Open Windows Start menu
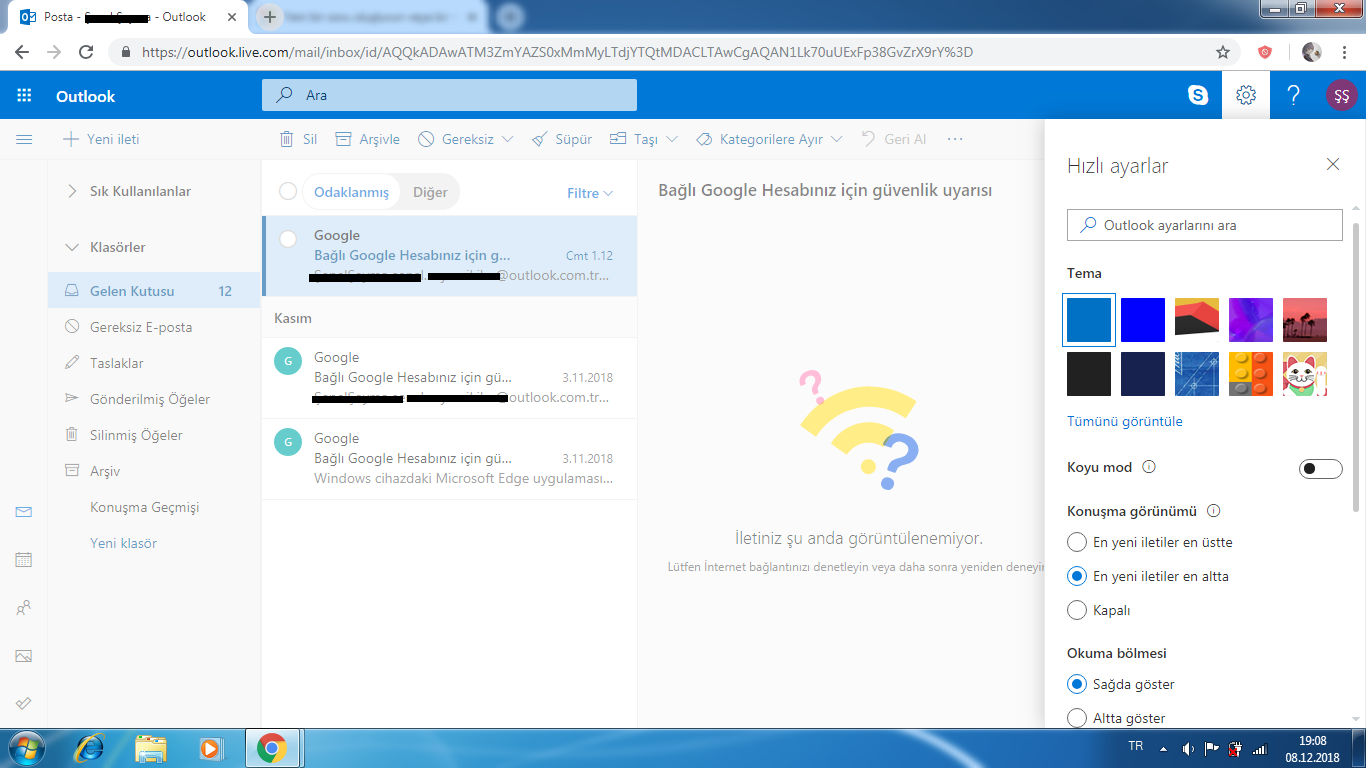 point(24,748)
